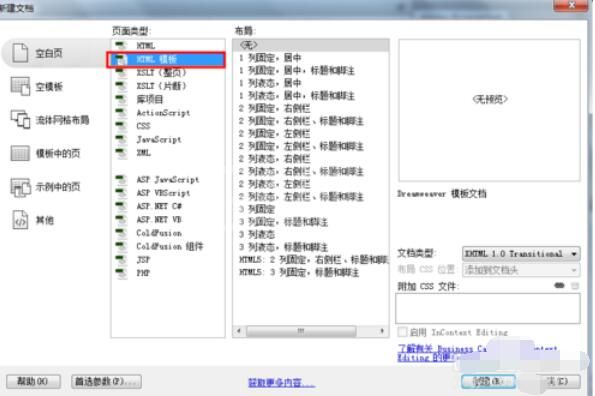Select layout '2 列液态, 右侧栏'
Viewport: 595px width, 396px height.
274,159
